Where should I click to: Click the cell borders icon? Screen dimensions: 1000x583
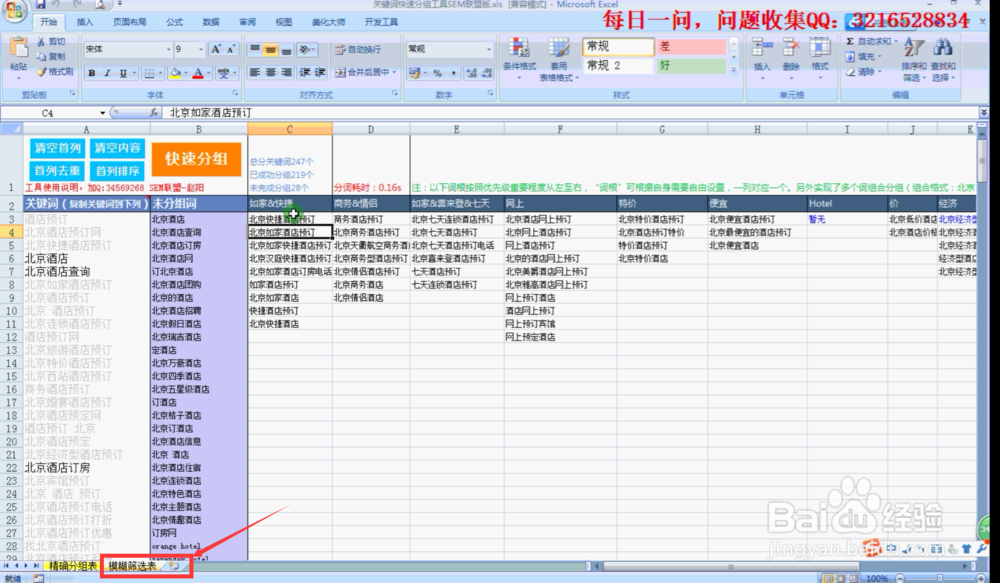(149, 73)
